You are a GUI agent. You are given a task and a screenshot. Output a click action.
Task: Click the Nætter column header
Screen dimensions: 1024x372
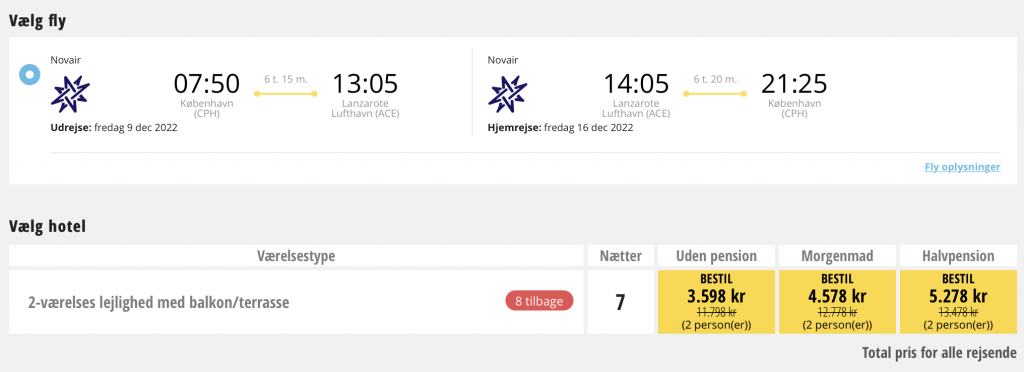tap(620, 256)
